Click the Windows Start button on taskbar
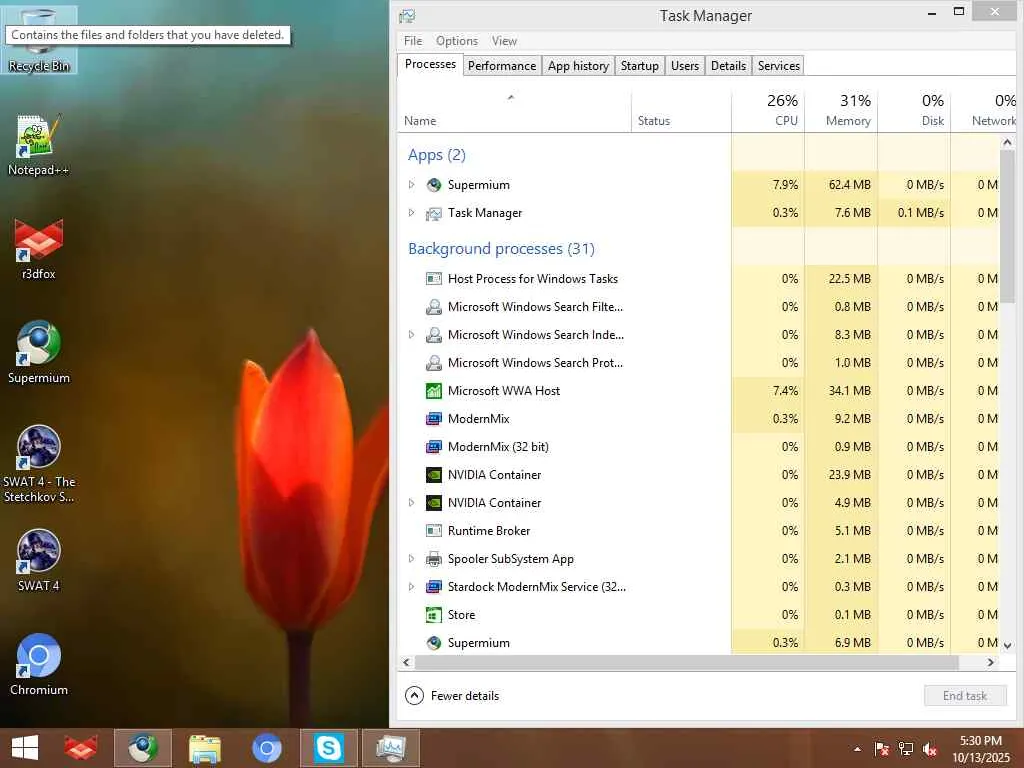 25,748
